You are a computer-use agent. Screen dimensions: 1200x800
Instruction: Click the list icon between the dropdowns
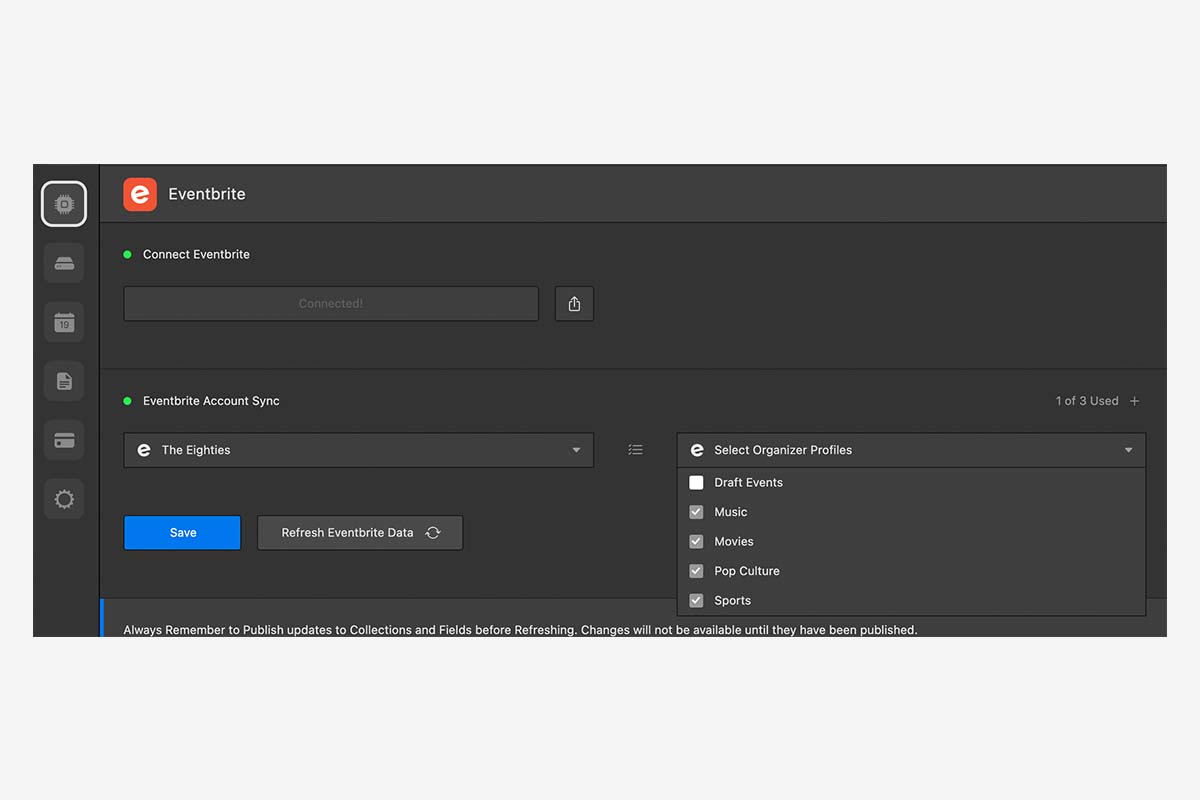pyautogui.click(x=635, y=450)
